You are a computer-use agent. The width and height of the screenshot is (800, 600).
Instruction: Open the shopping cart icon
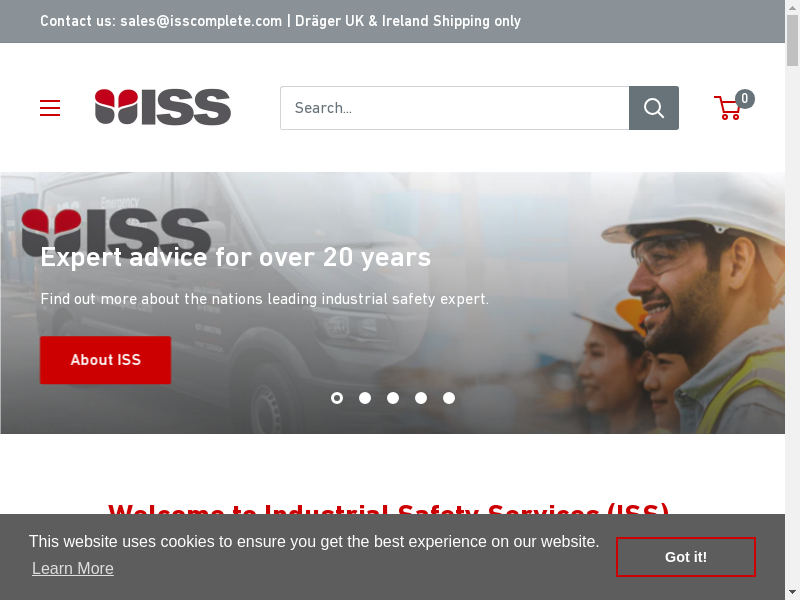(x=728, y=108)
